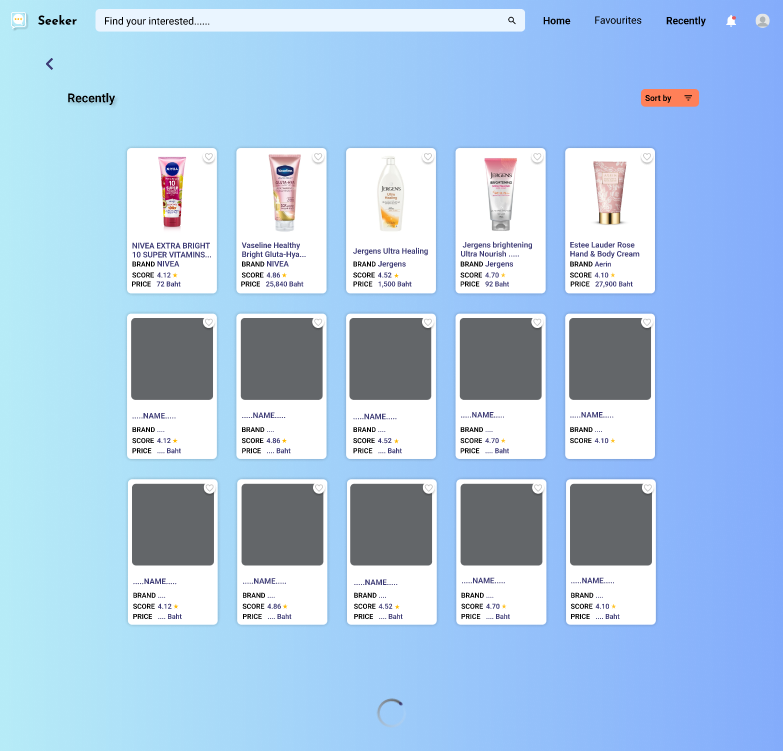Go to the Home tab
Screen dimensions: 783x751
pos(556,21)
